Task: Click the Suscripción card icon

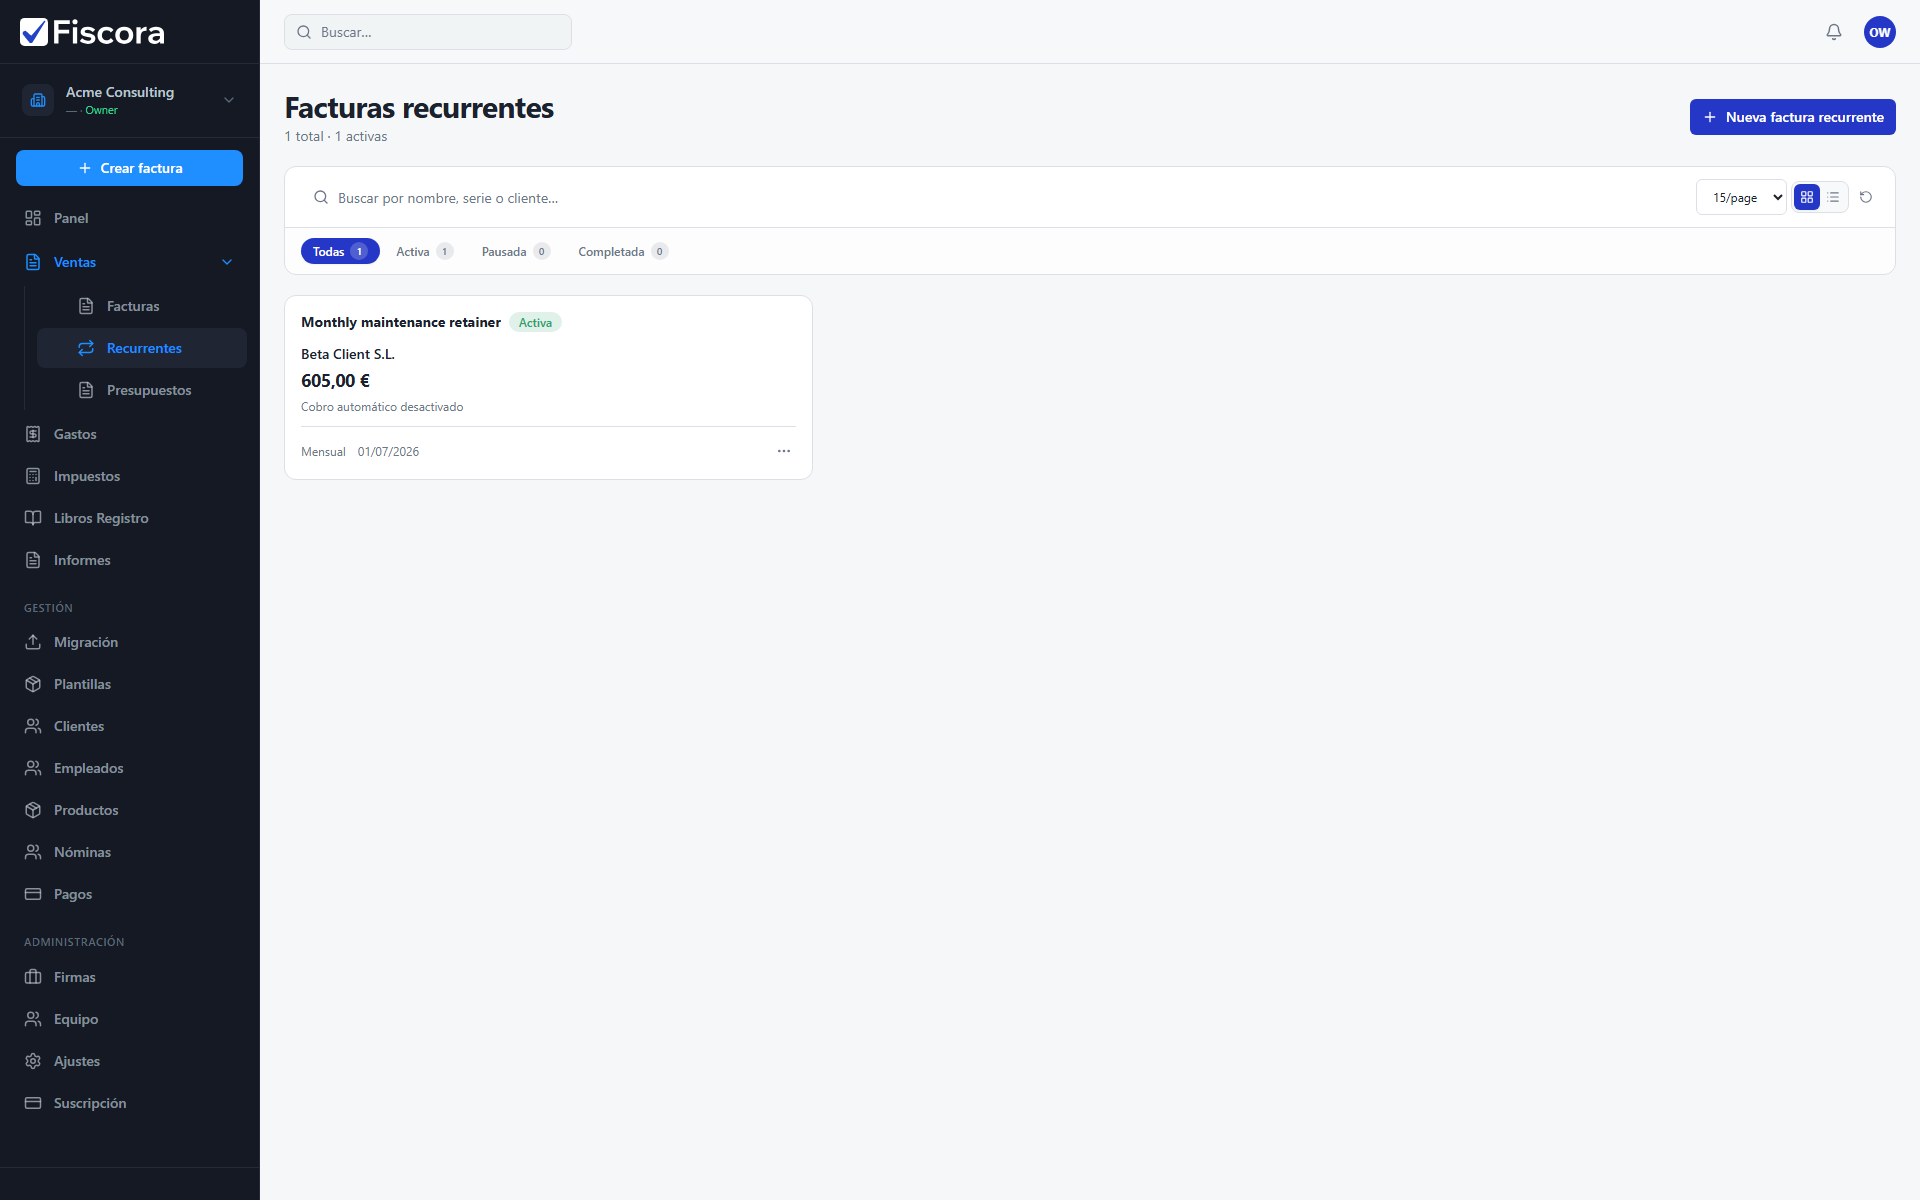Action: 33,1103
